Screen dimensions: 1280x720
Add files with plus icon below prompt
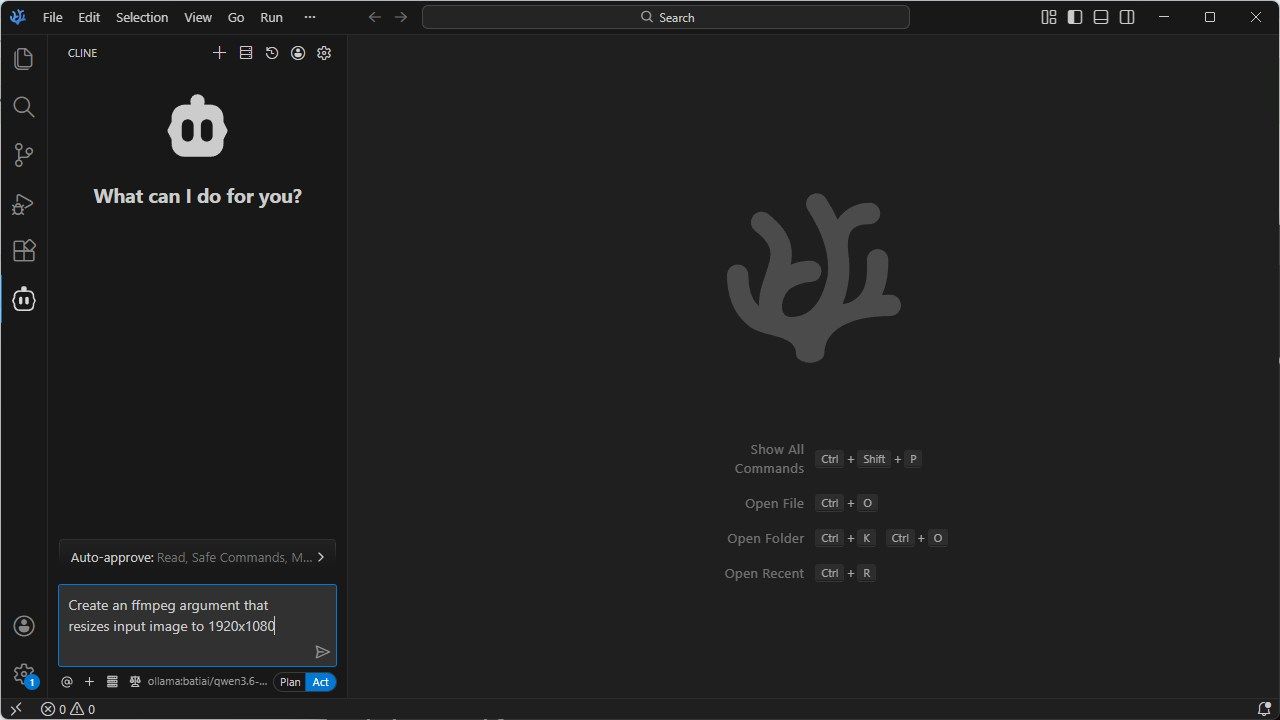89,682
